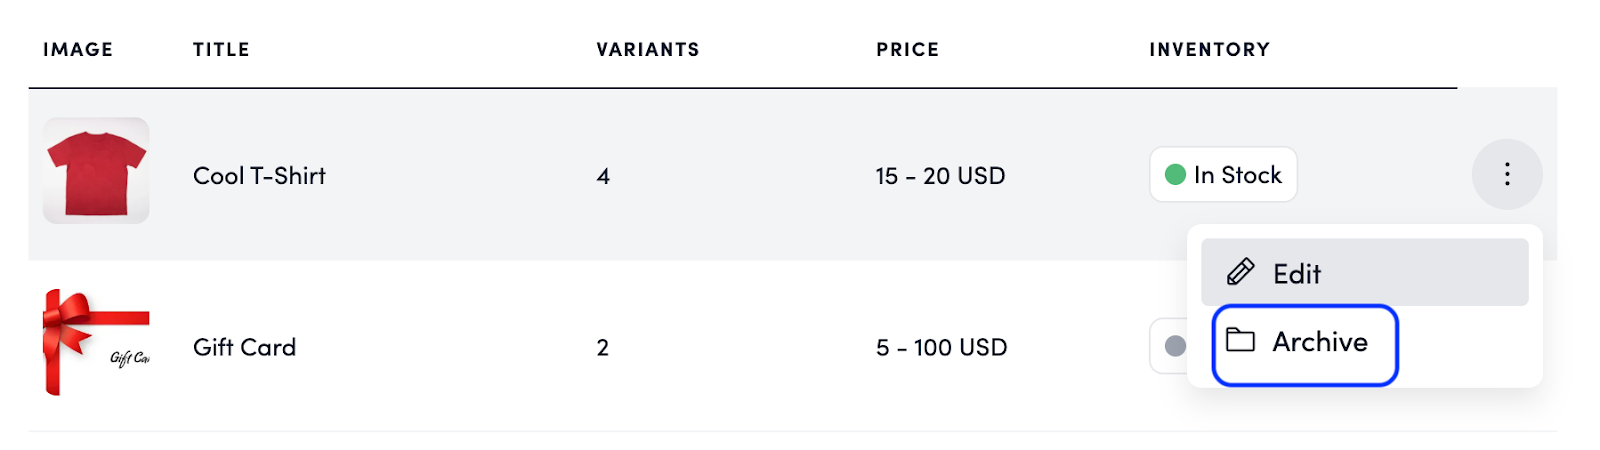The height and width of the screenshot is (450, 1600).
Task: Open the Gift Card ribbon thumbnail
Action: point(96,342)
